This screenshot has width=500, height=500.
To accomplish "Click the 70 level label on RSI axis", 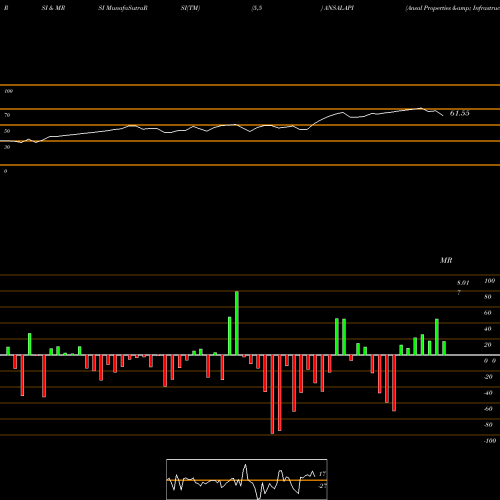I will (7, 115).
